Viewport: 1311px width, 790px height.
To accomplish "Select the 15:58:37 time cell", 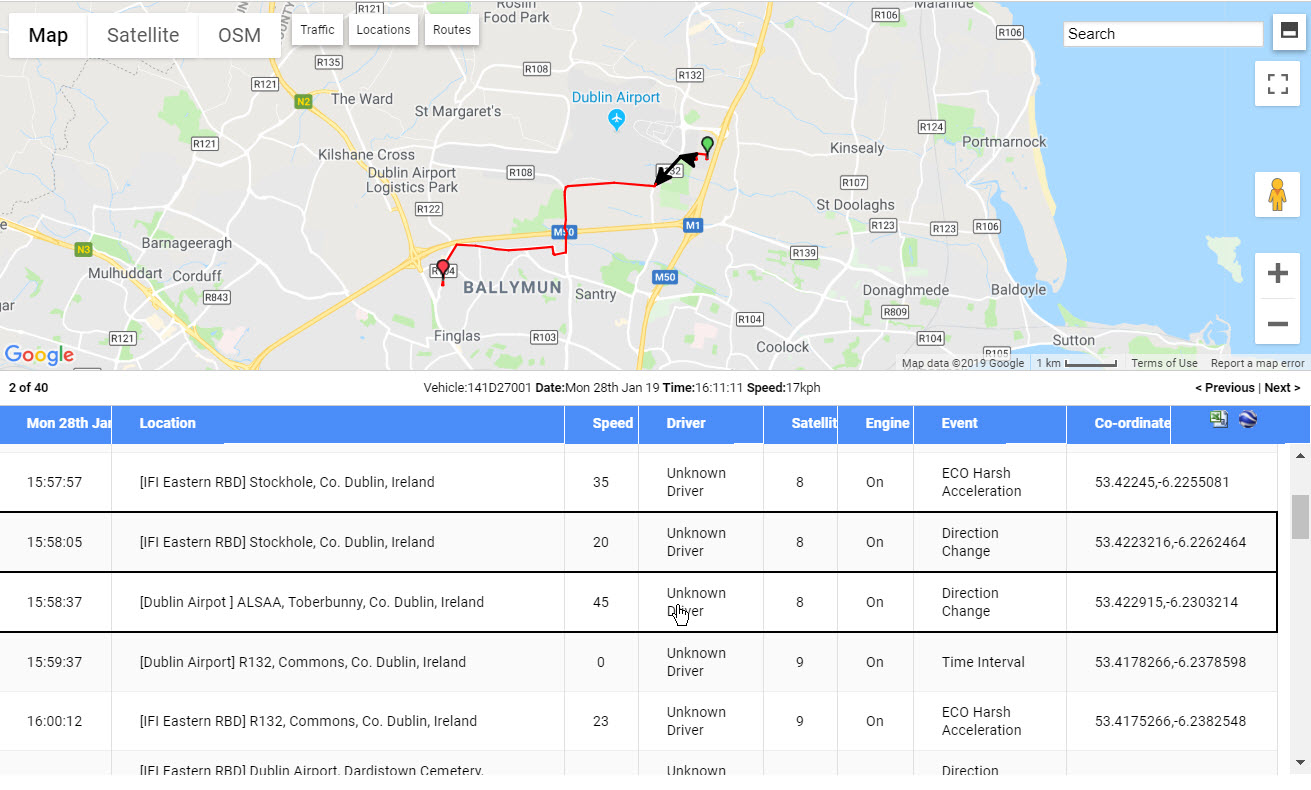I will coord(55,602).
